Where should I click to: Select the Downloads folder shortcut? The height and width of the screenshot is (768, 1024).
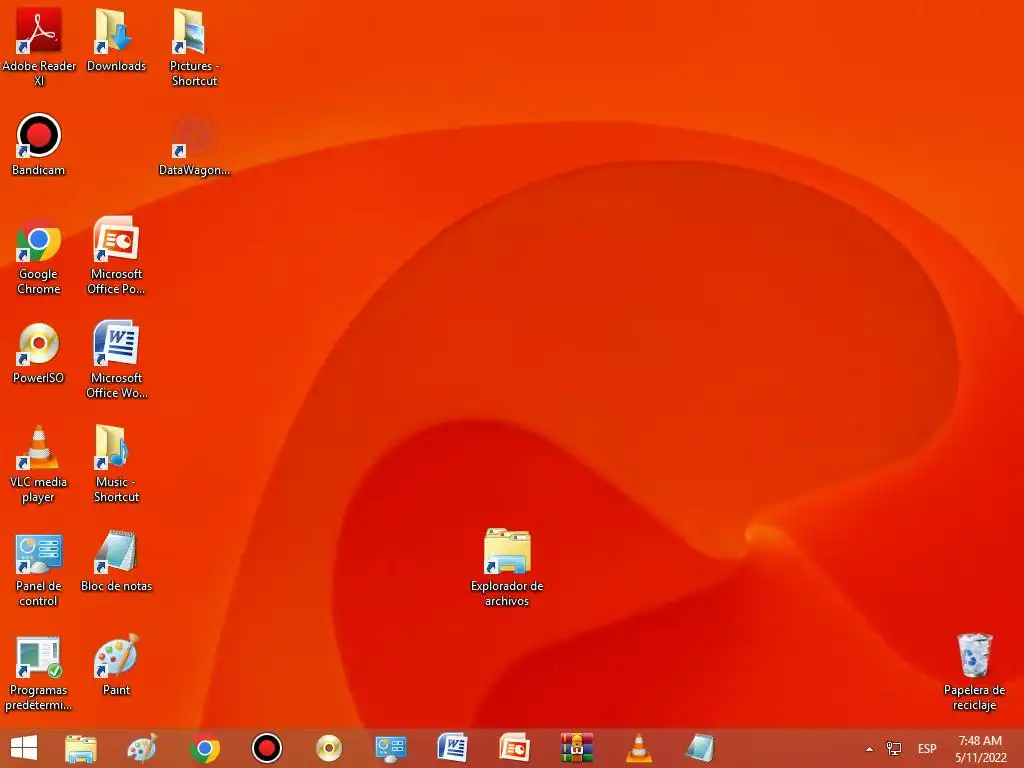click(x=116, y=39)
